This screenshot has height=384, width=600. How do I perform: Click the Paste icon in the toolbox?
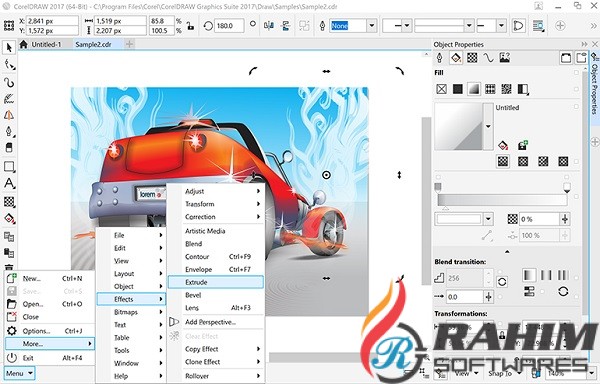(x=9, y=253)
